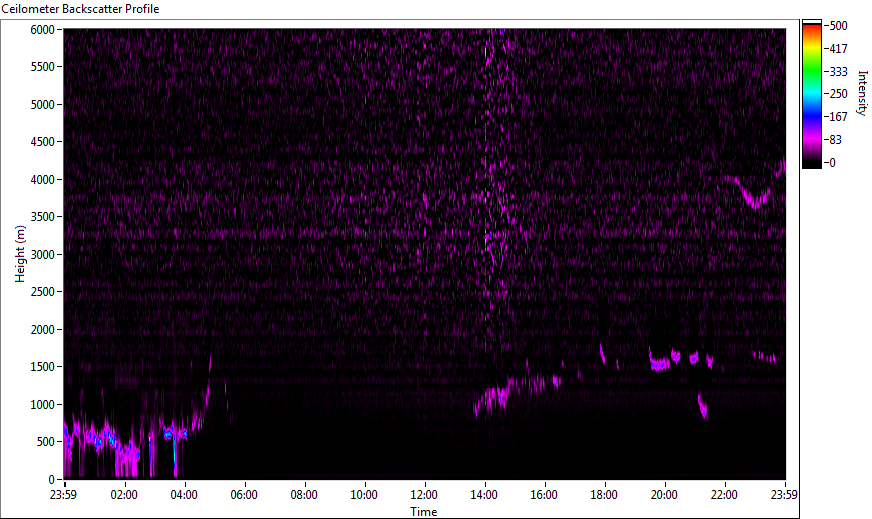Click the 20:00 time axis label

tap(664, 495)
